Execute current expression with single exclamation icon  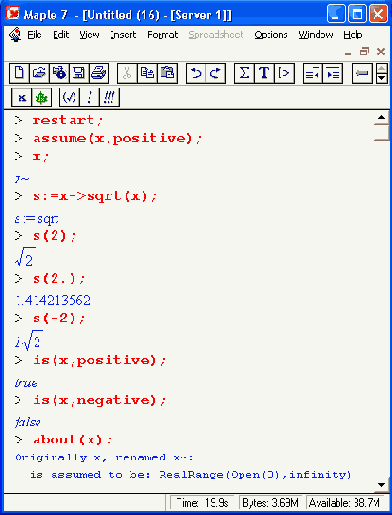(x=89, y=97)
